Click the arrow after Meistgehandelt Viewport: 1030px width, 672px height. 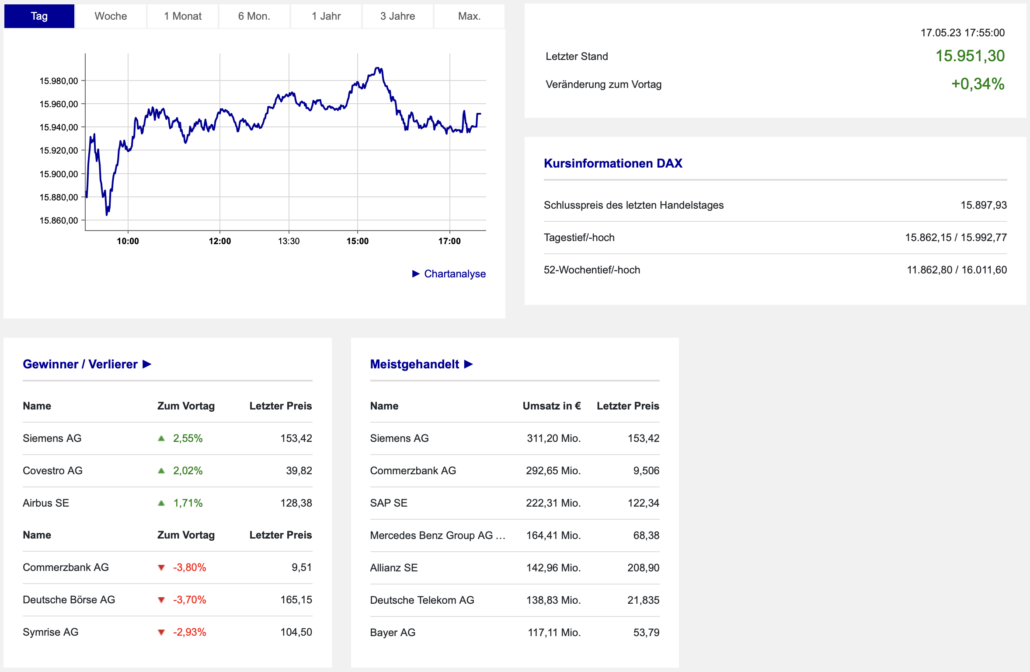click(x=468, y=365)
